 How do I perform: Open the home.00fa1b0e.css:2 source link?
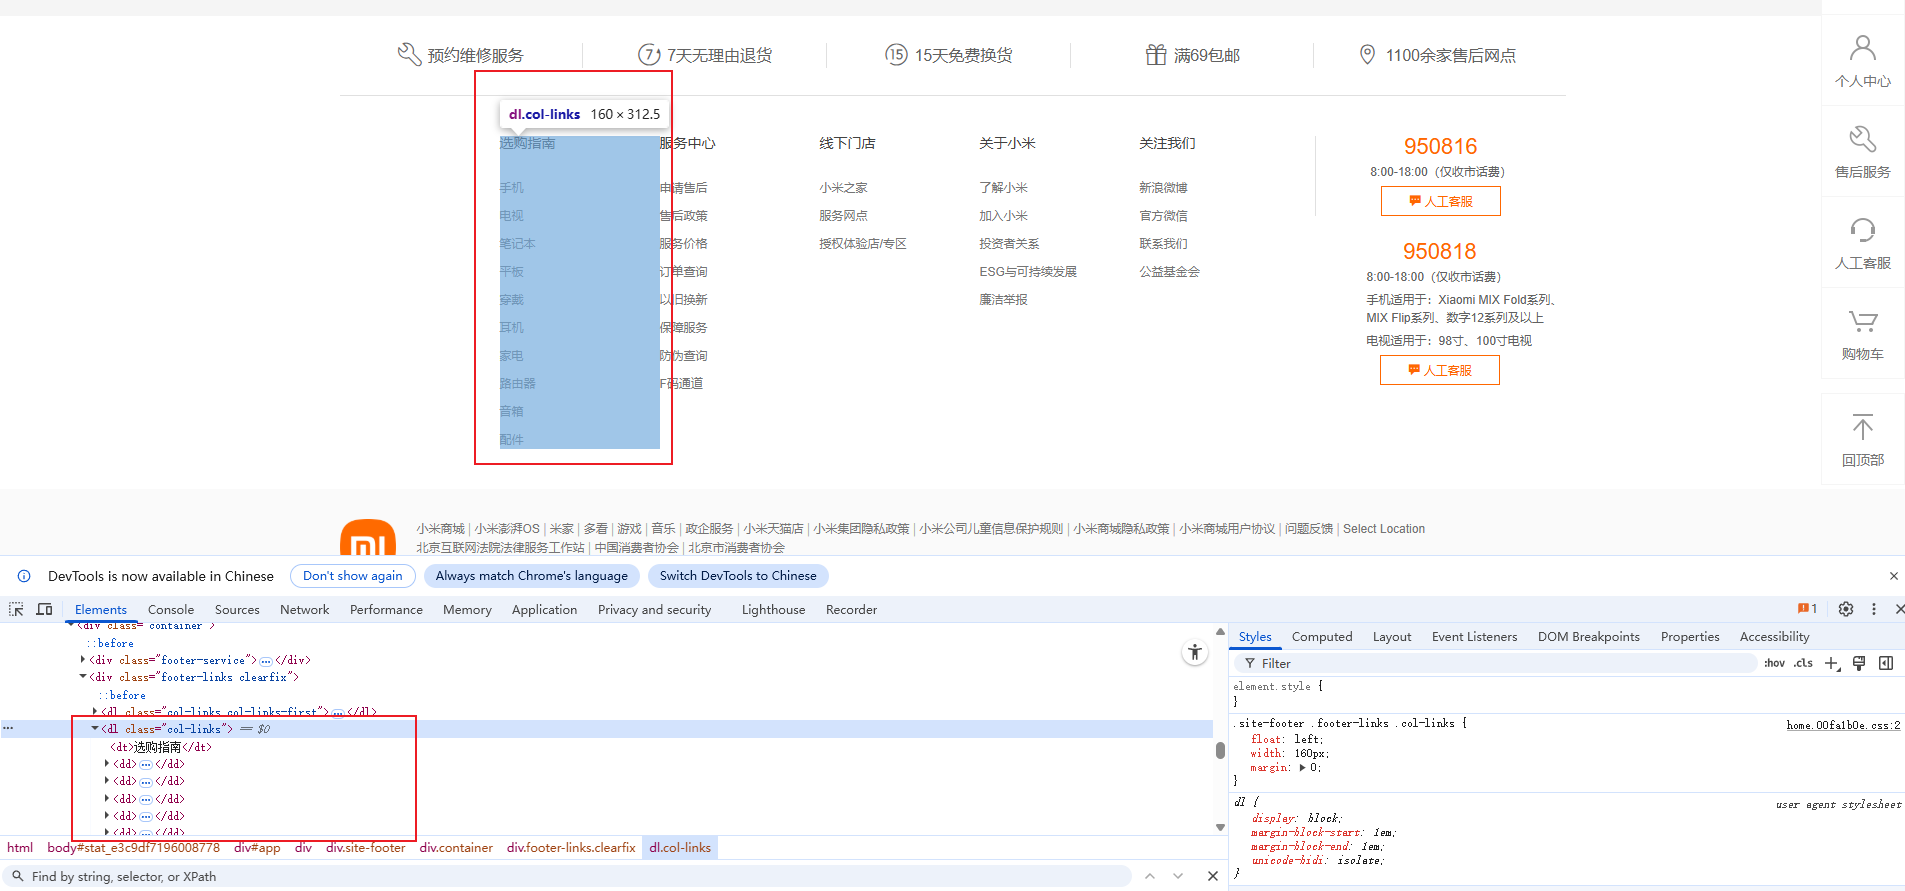tap(1843, 725)
